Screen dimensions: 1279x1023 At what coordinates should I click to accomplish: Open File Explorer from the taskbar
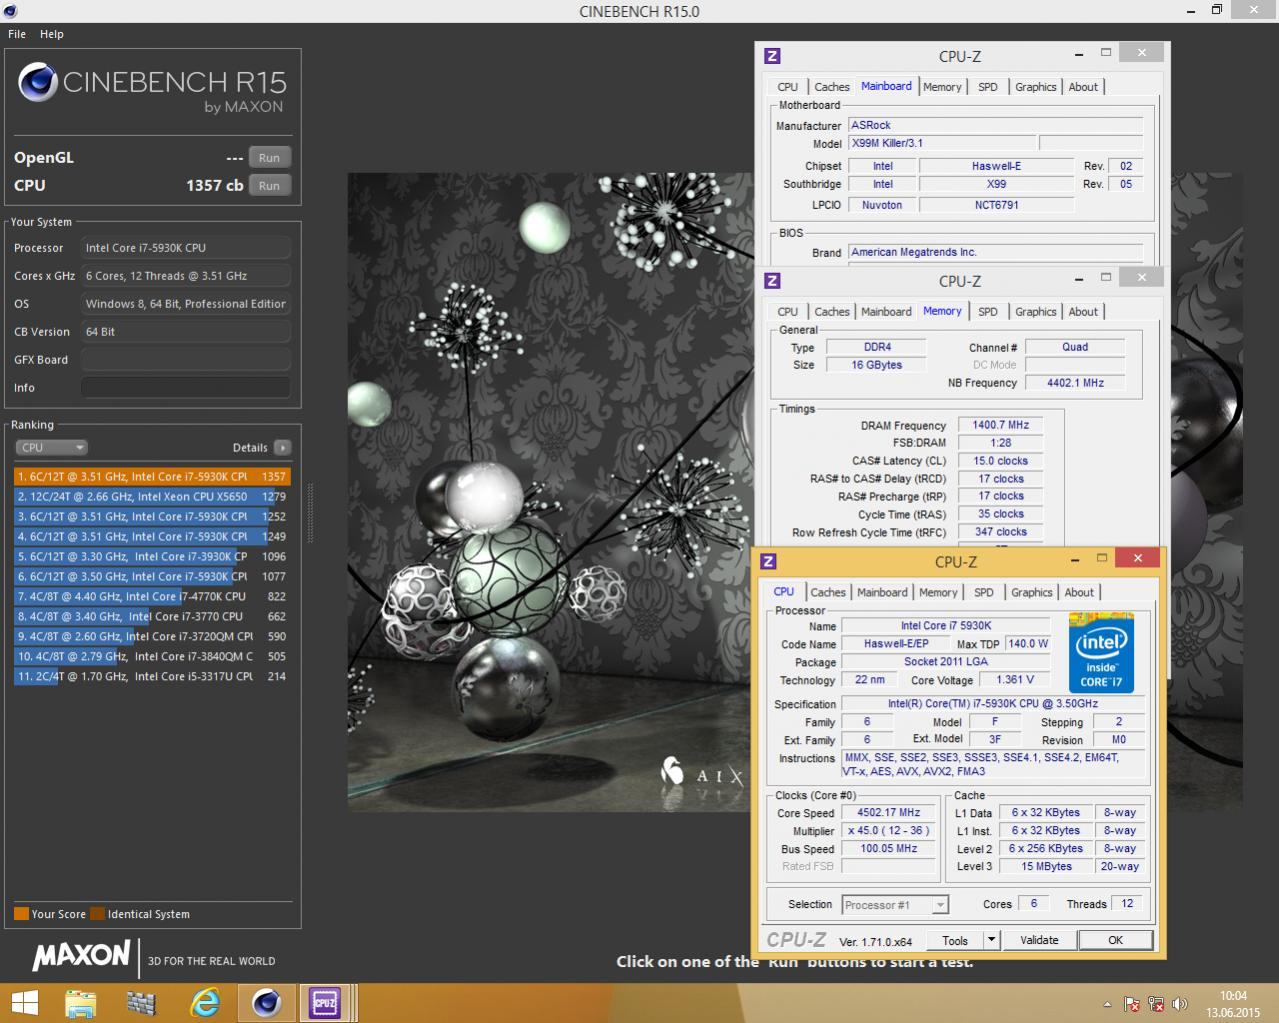(x=80, y=1003)
